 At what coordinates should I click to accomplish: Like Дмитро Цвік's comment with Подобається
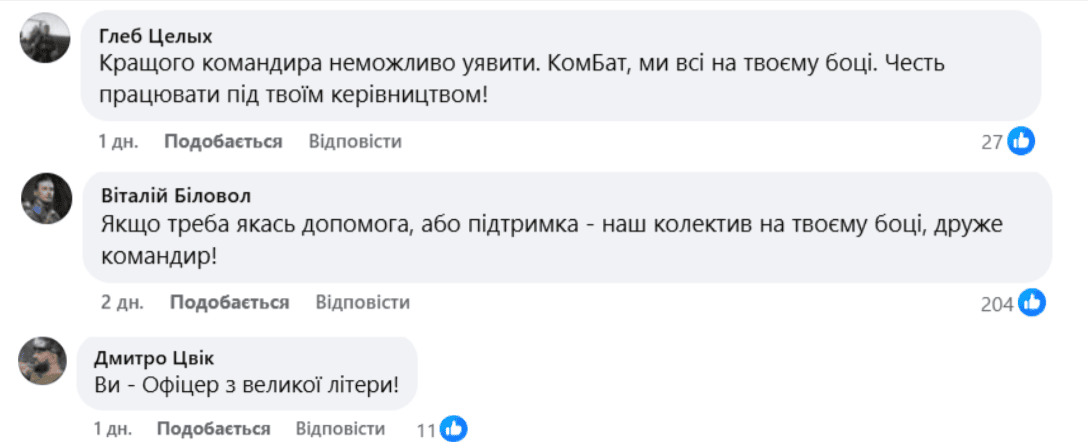click(x=214, y=428)
